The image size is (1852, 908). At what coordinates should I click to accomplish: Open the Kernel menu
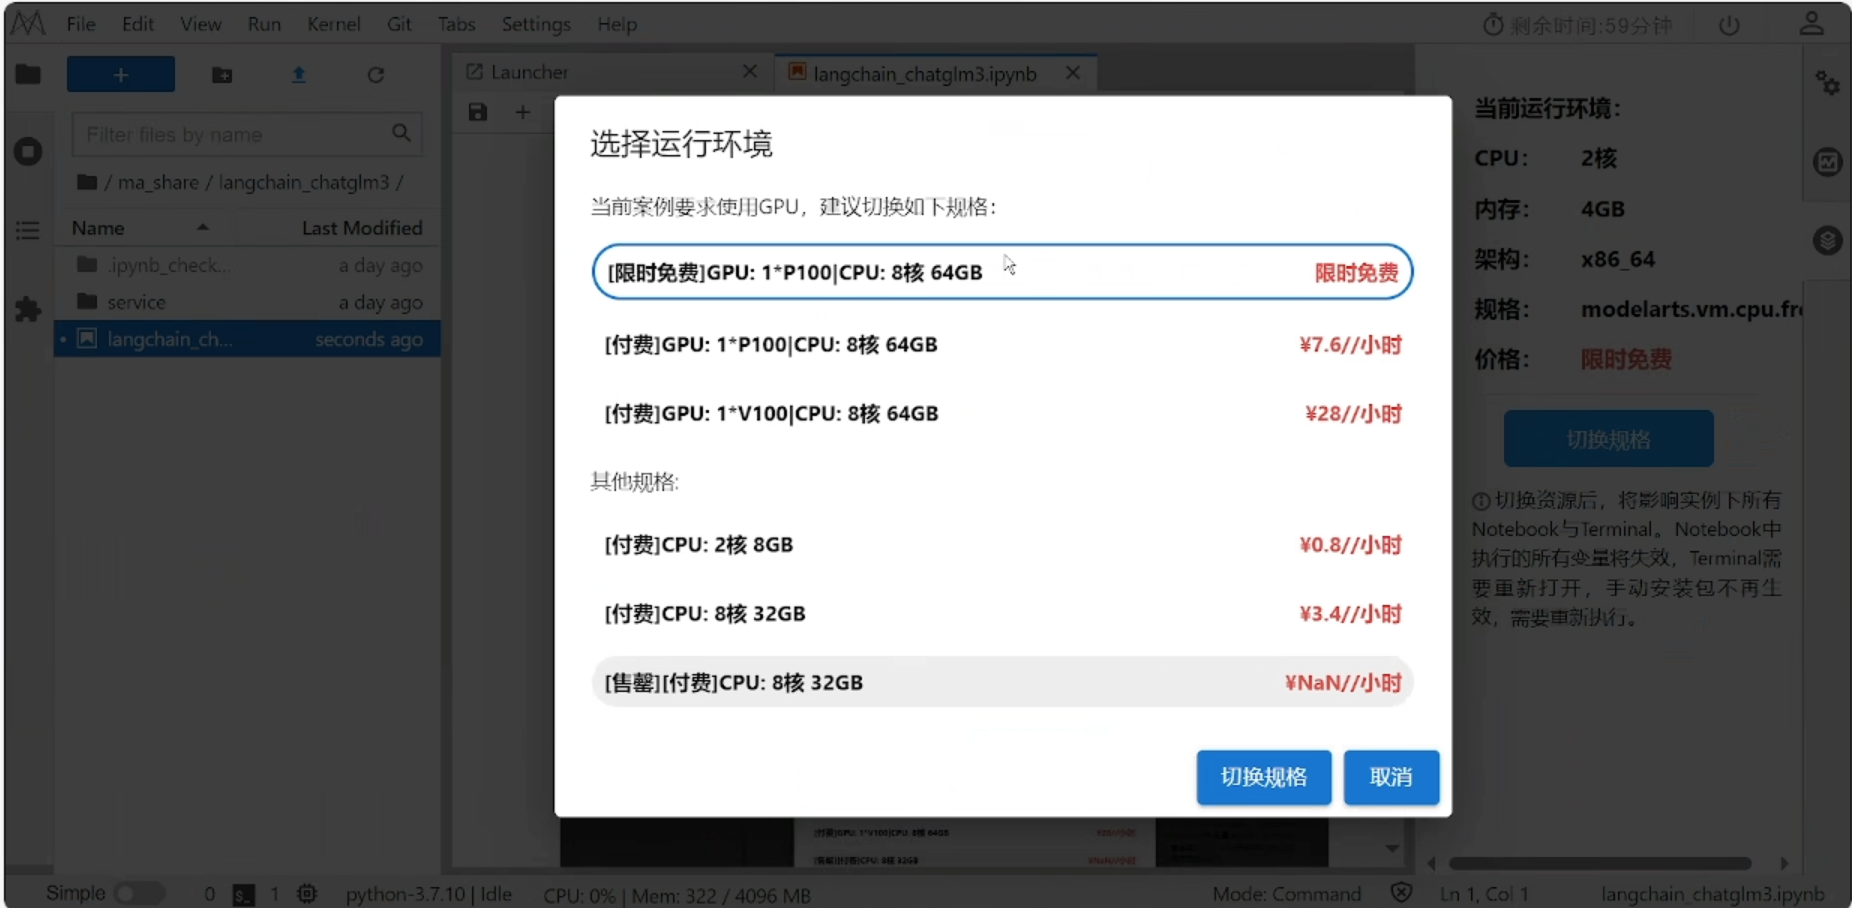(x=334, y=24)
